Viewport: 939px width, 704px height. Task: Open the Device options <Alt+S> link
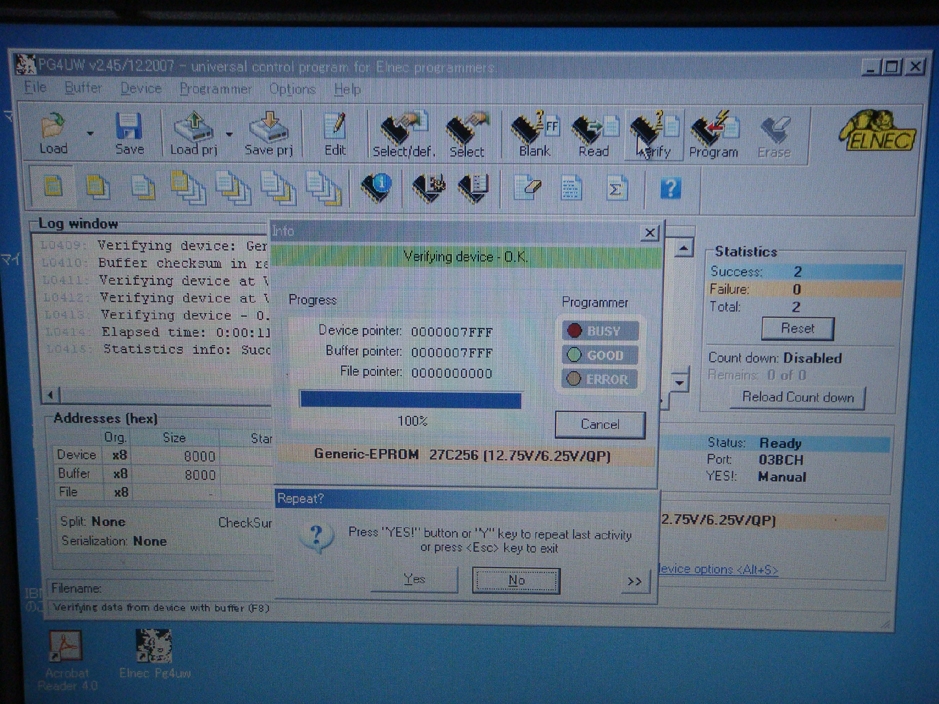tap(717, 569)
